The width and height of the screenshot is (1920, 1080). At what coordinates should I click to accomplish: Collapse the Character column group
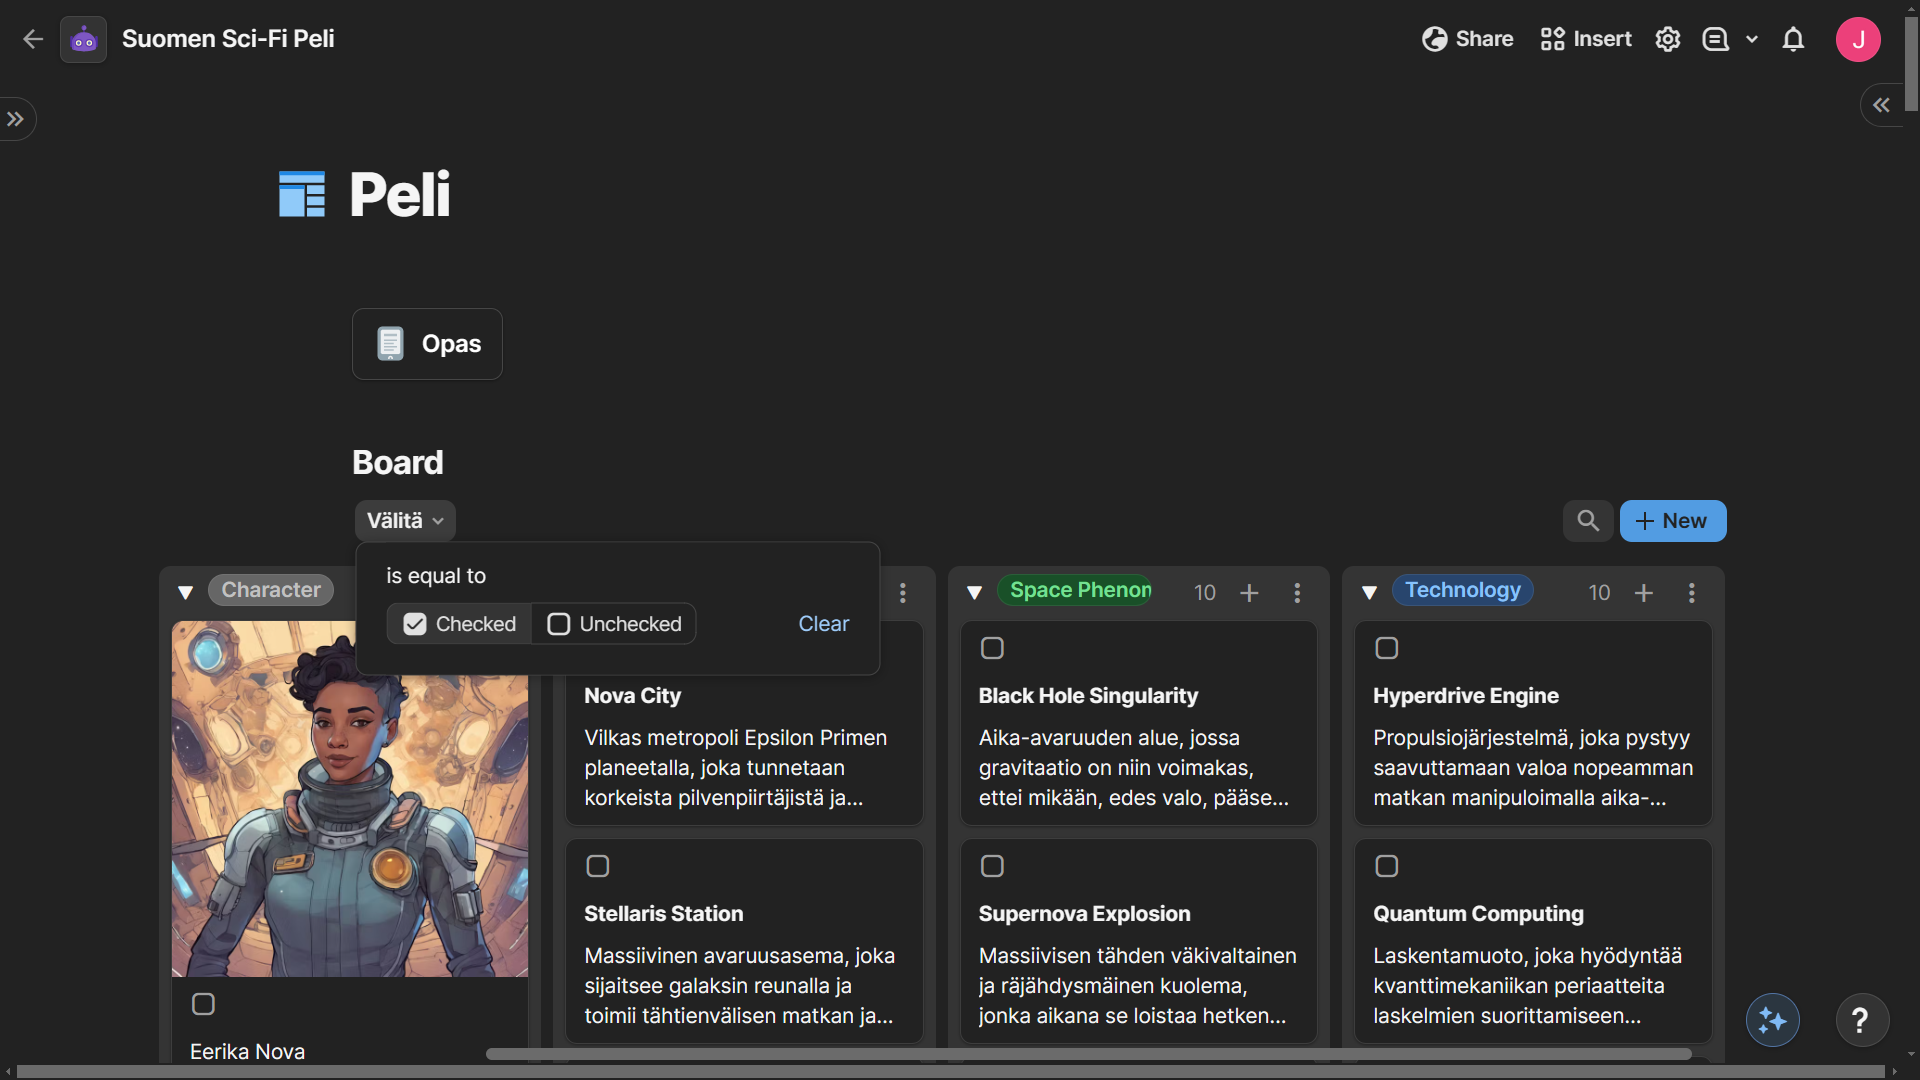(x=185, y=593)
